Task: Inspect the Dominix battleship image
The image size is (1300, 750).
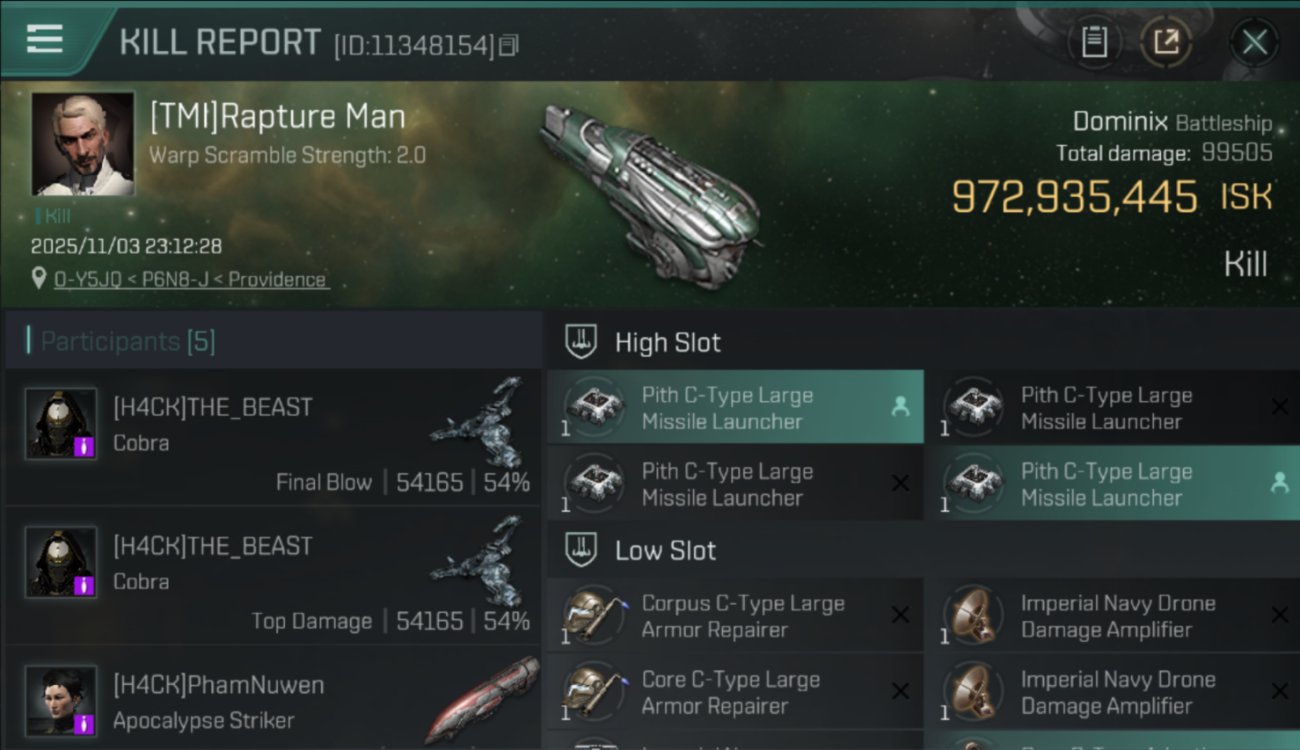Action: [x=650, y=195]
